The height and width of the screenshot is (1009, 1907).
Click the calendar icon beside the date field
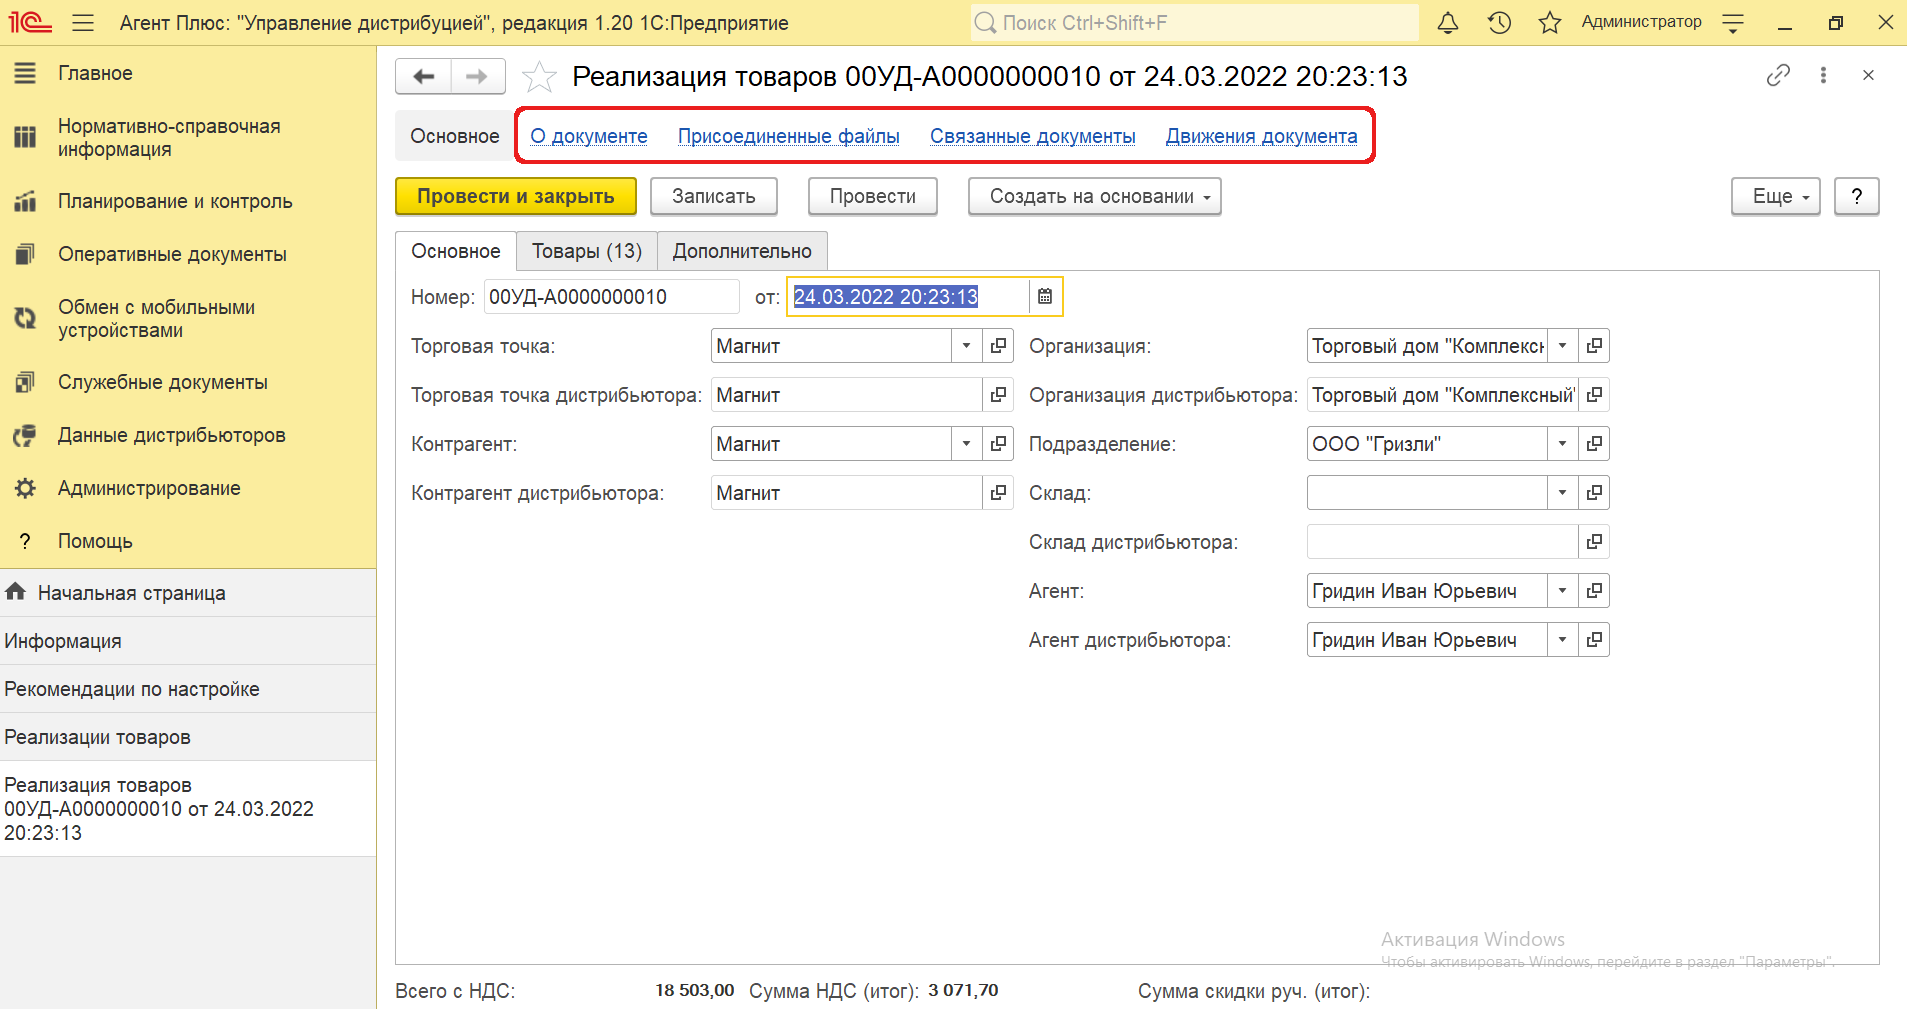pos(1045,296)
